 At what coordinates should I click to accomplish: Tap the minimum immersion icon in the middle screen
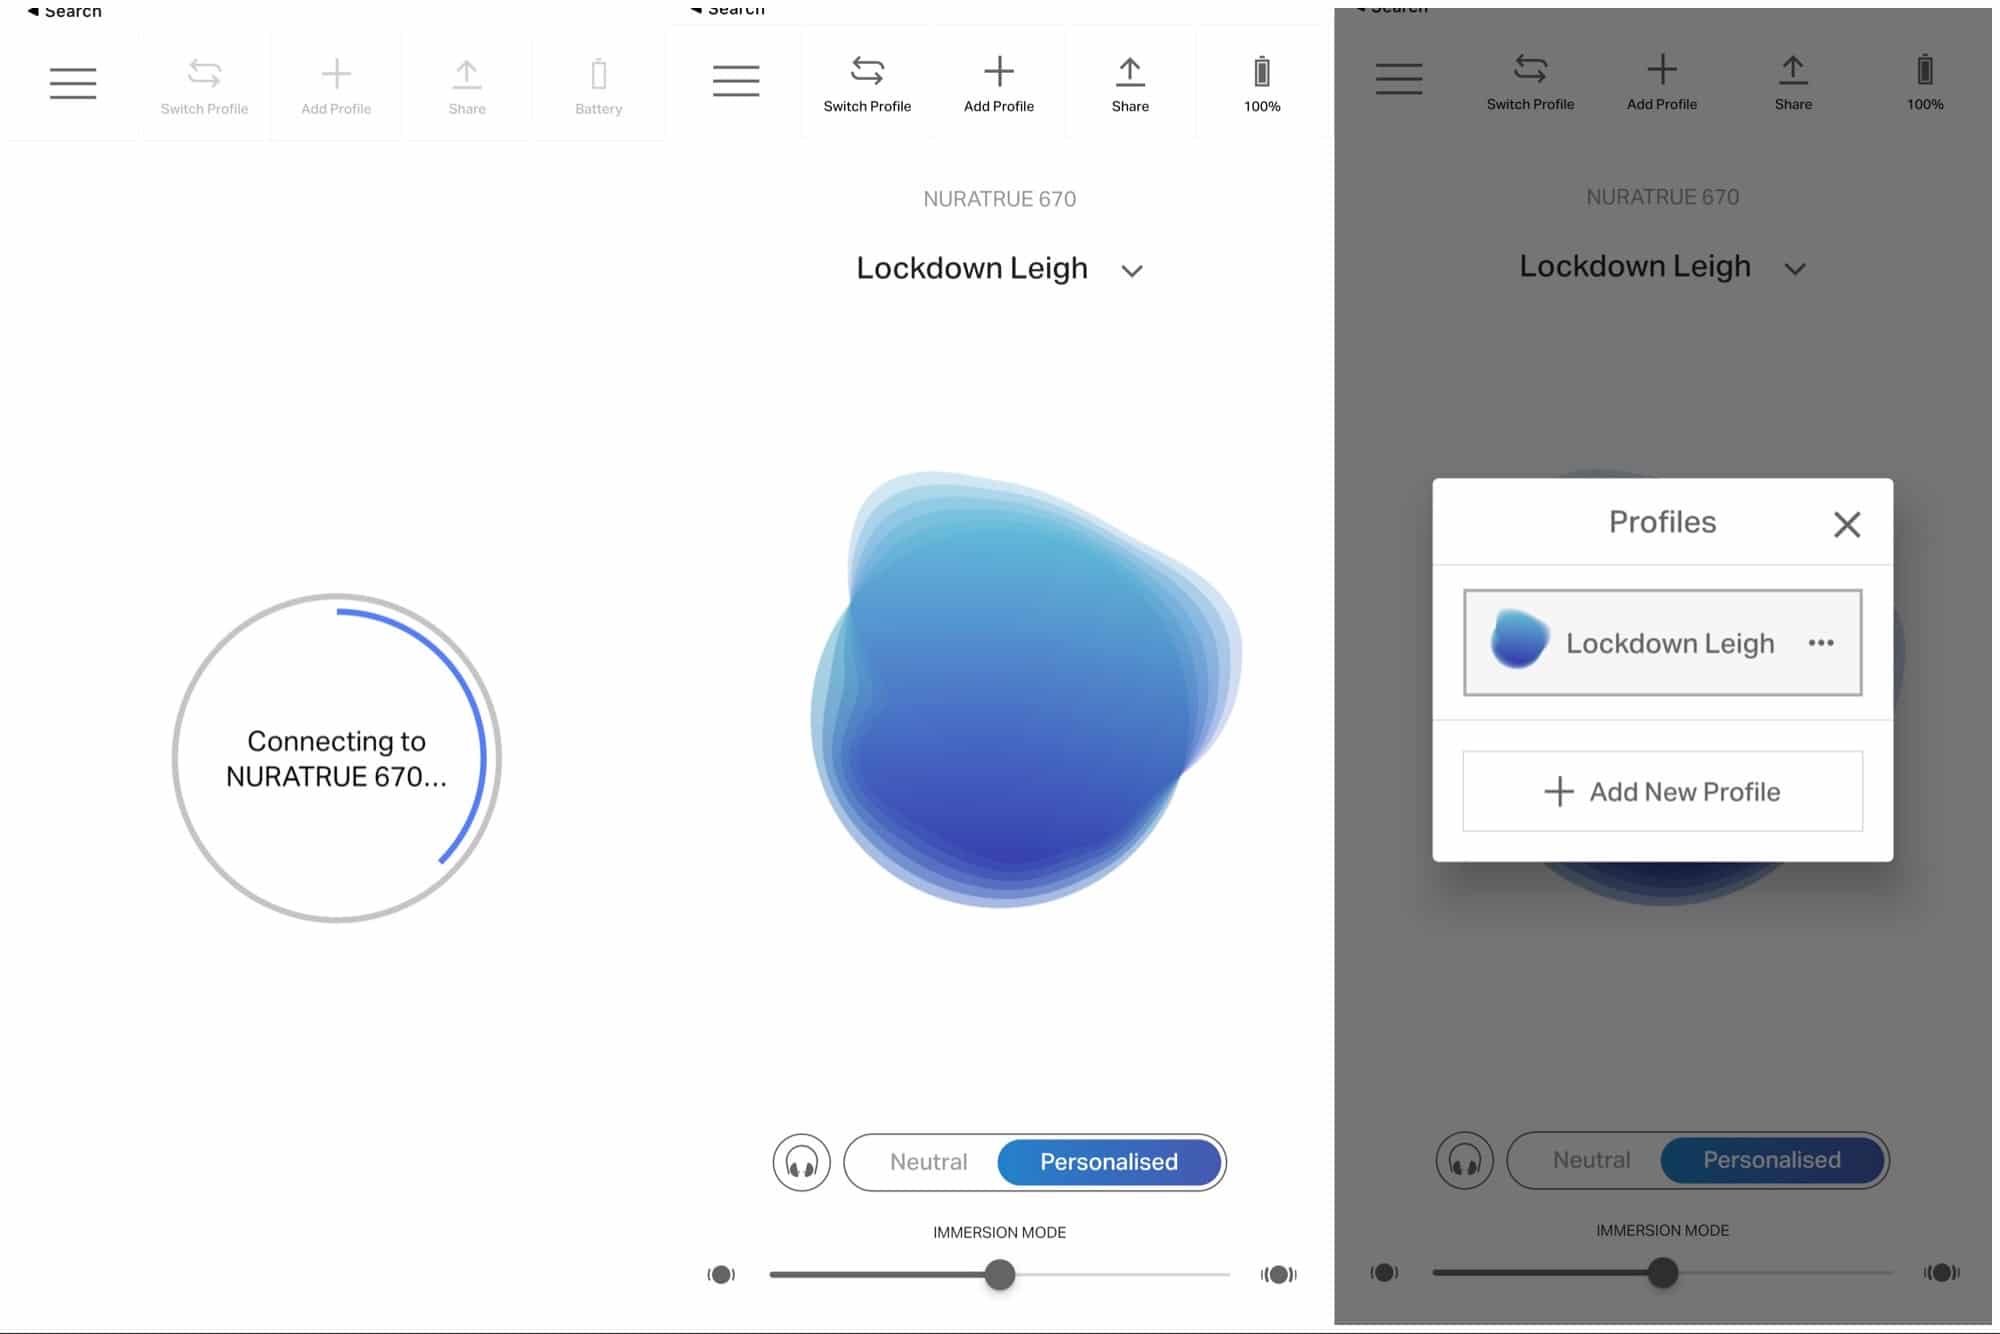click(721, 1274)
